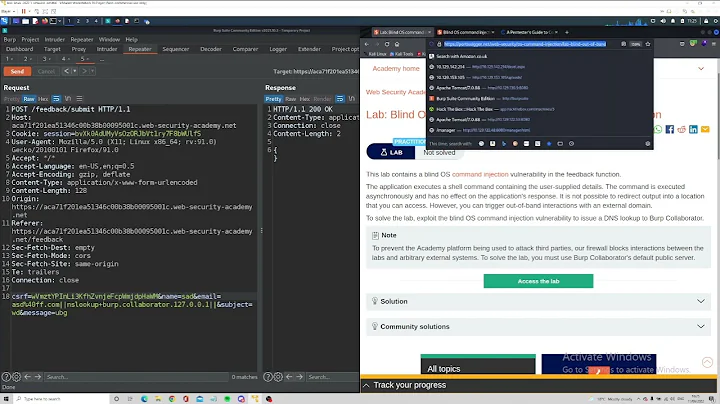Switch to 'A Pentester's Guide' browser tab

point(529,32)
